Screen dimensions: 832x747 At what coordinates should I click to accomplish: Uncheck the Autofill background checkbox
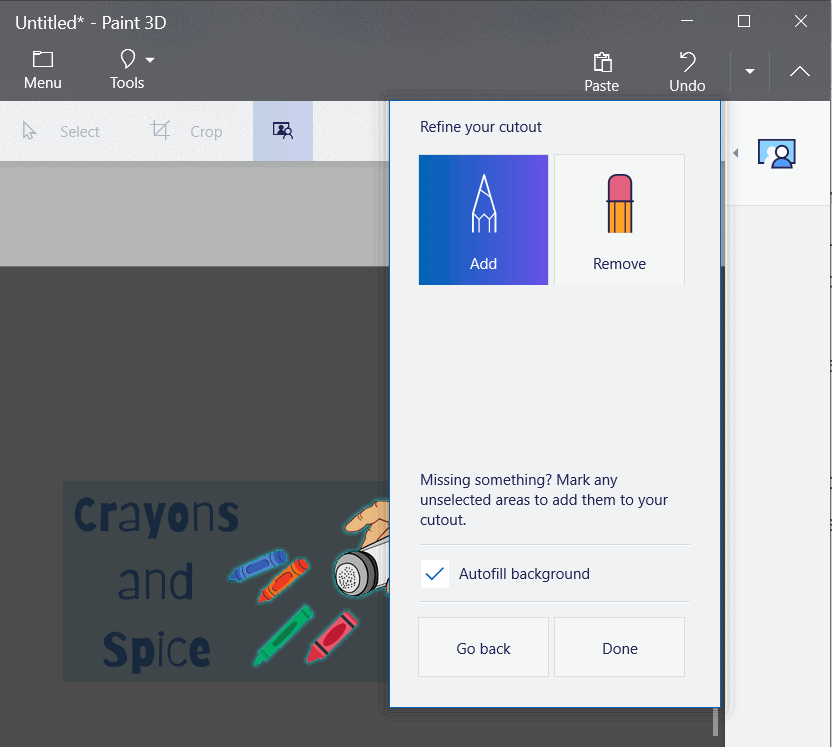435,574
